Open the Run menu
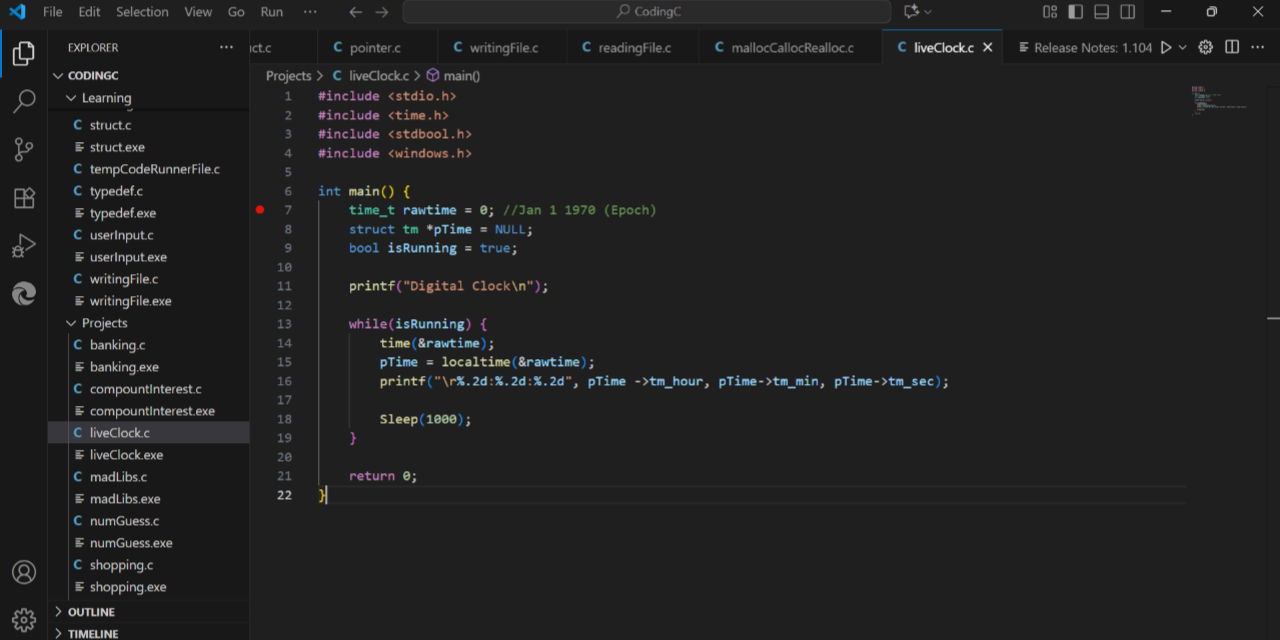Image resolution: width=1280 pixels, height=640 pixels. (271, 12)
